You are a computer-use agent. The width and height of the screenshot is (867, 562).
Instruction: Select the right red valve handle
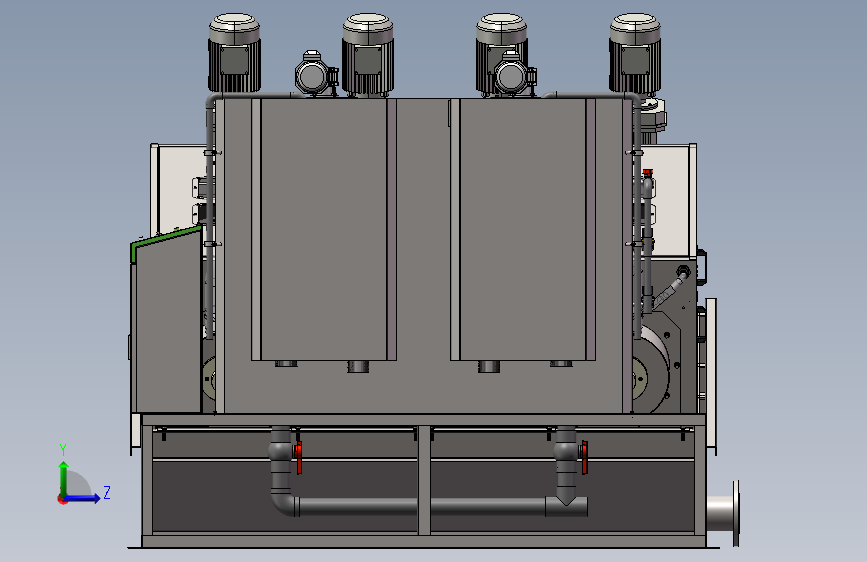point(584,457)
